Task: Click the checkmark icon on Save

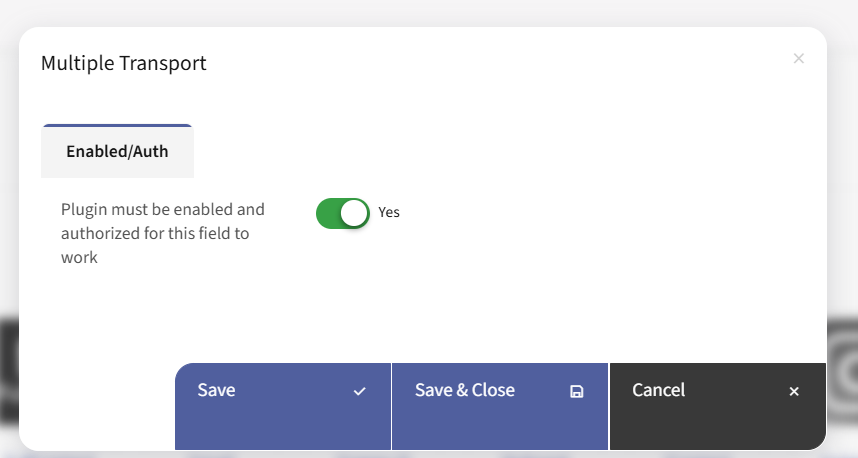Action: point(360,392)
